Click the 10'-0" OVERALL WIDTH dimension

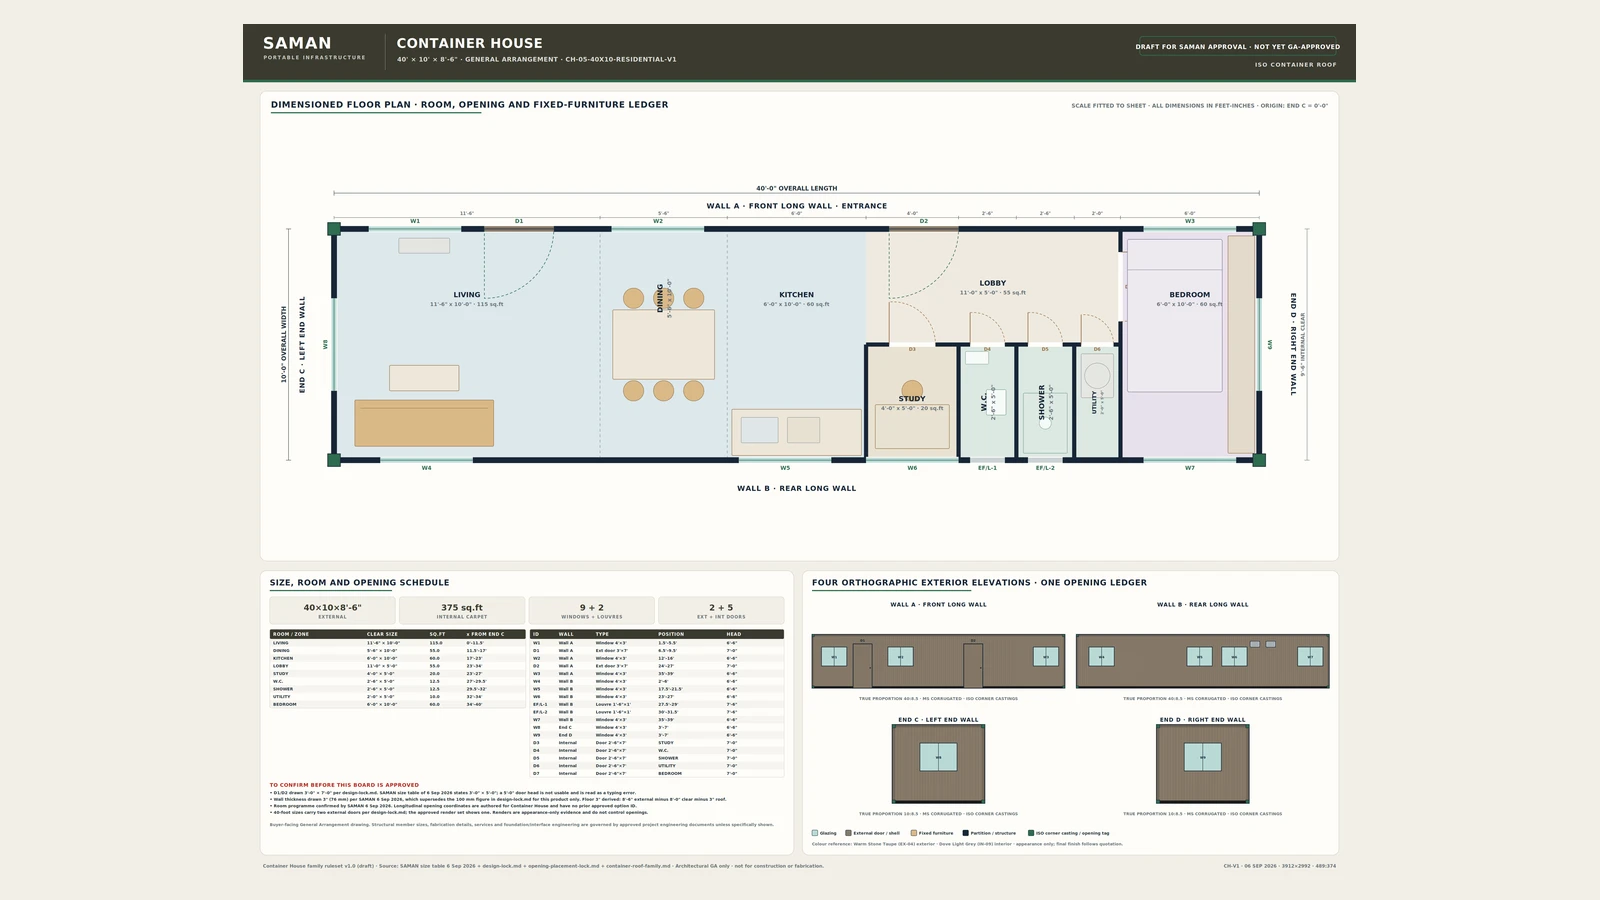coord(284,344)
